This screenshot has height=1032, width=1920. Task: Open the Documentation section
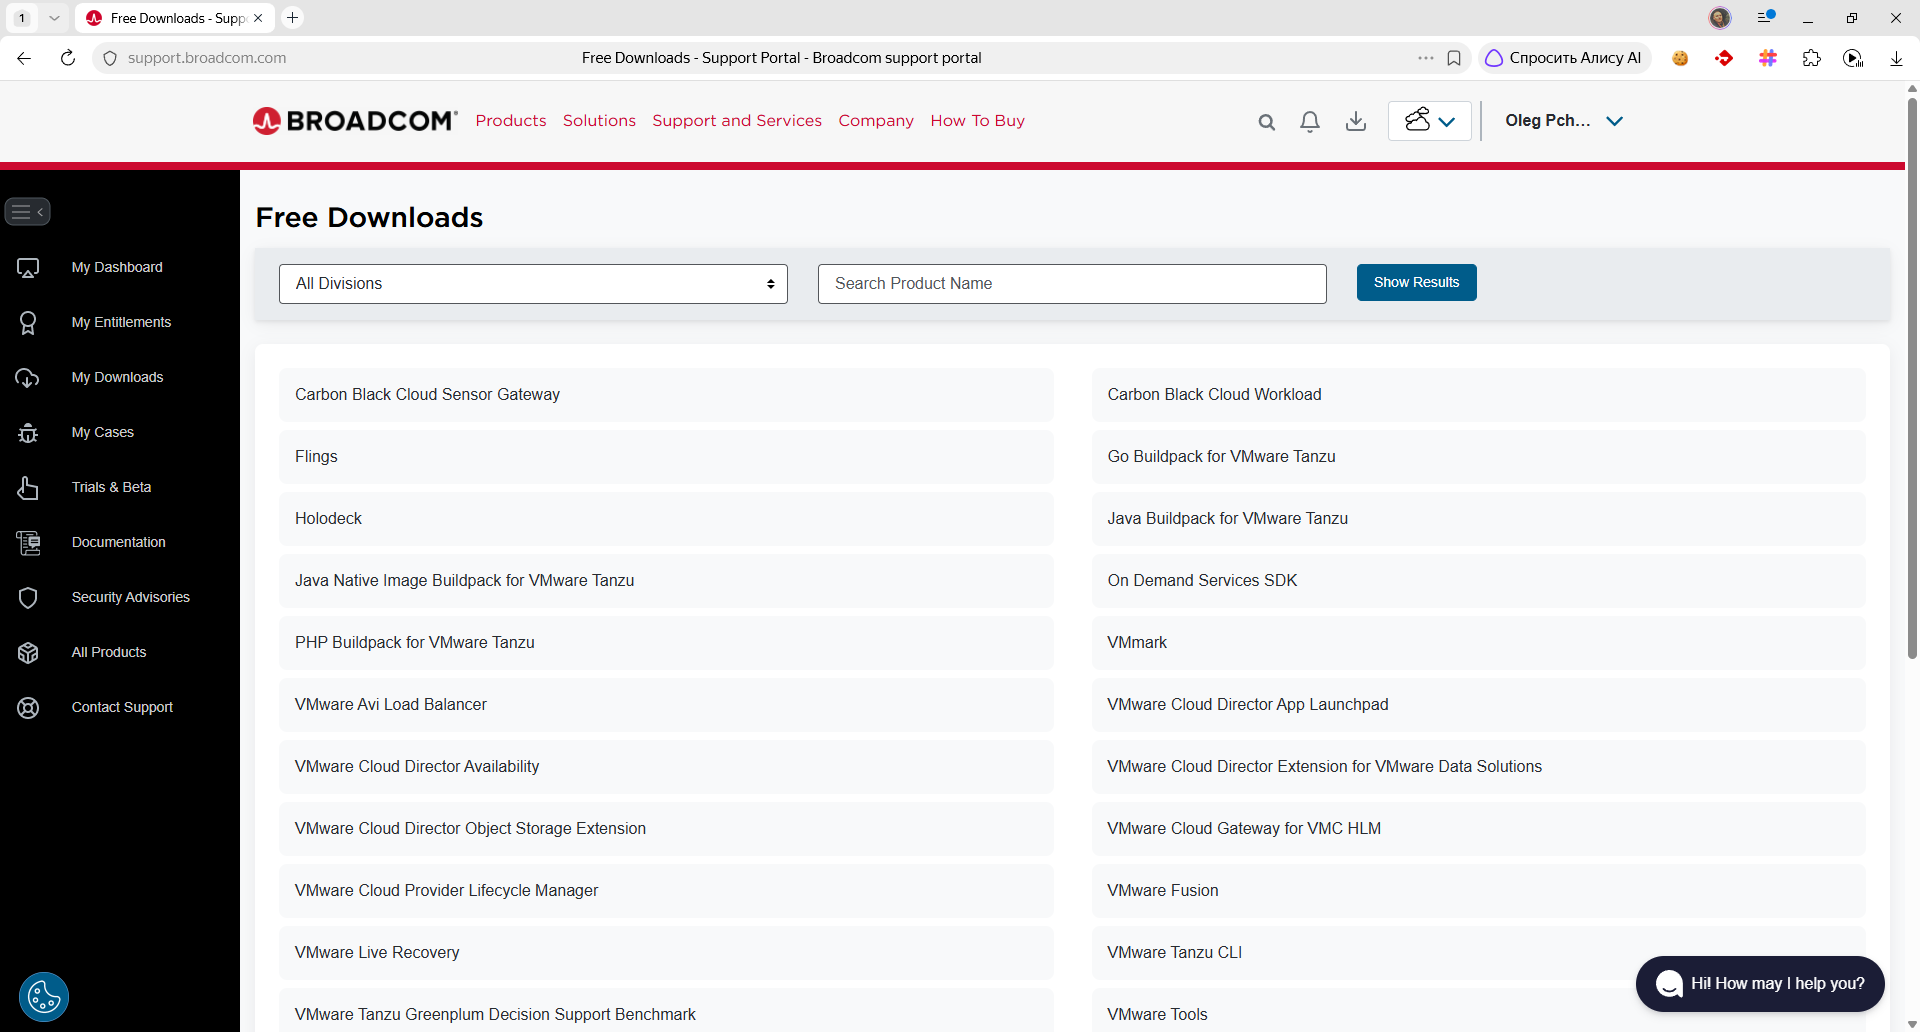pos(118,542)
